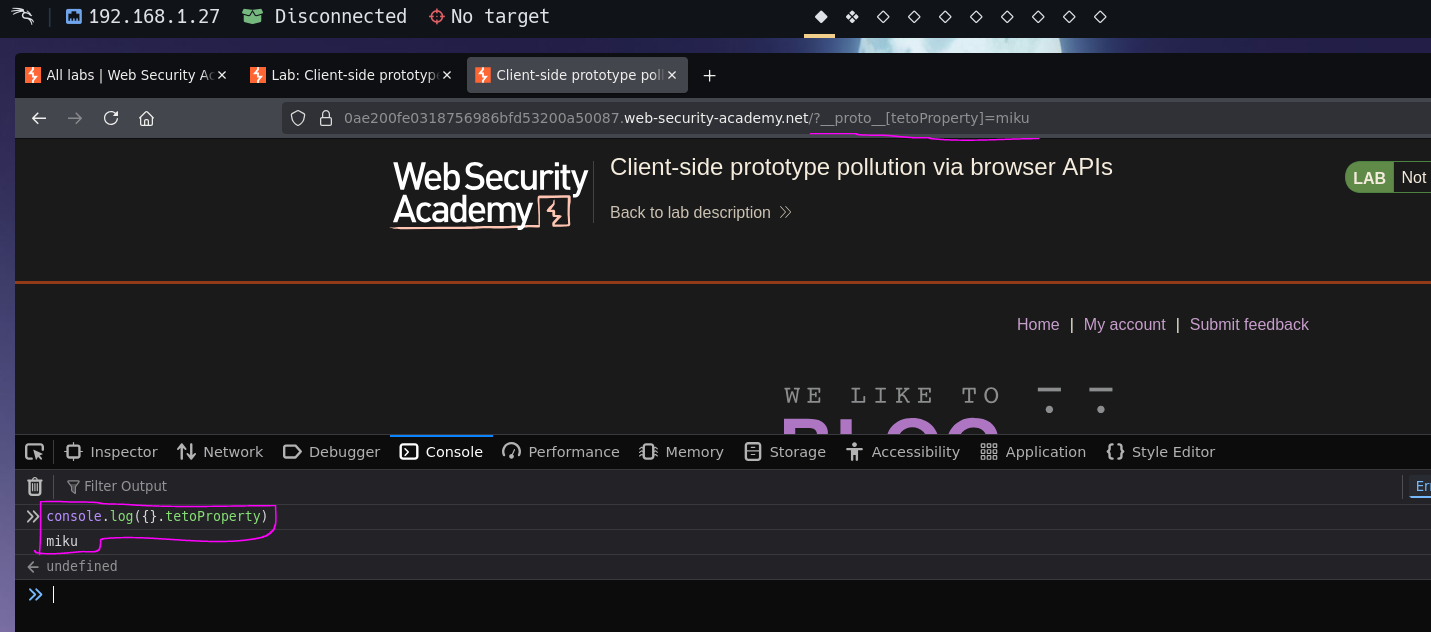Switch to the Inspector panel
This screenshot has width=1431, height=632.
[111, 452]
